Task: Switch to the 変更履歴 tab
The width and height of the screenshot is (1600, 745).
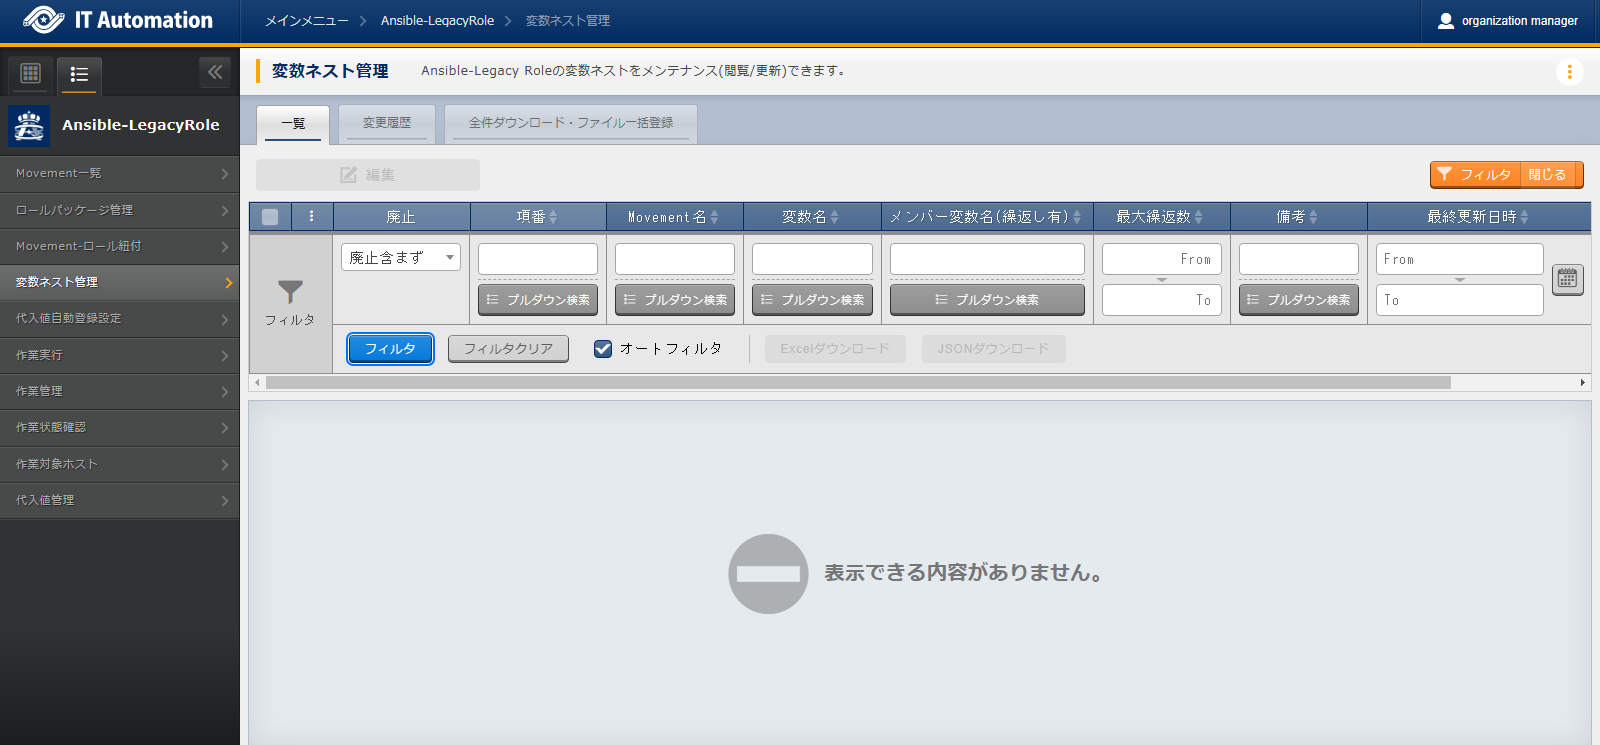Action: click(387, 123)
